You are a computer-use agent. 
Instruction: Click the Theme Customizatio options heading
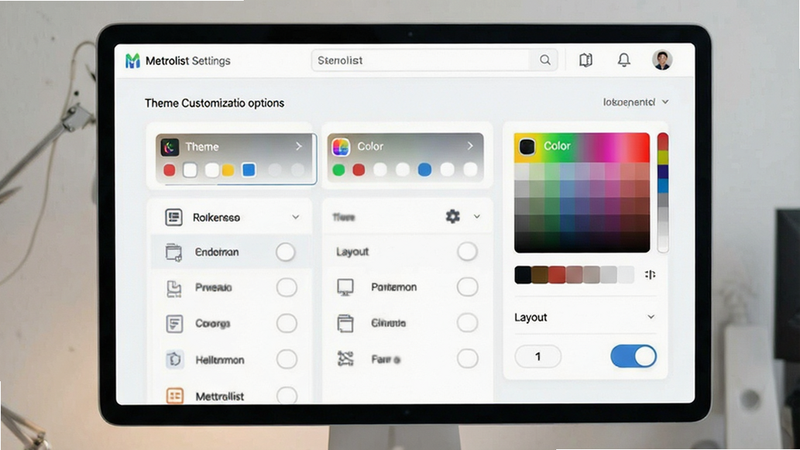(x=214, y=103)
